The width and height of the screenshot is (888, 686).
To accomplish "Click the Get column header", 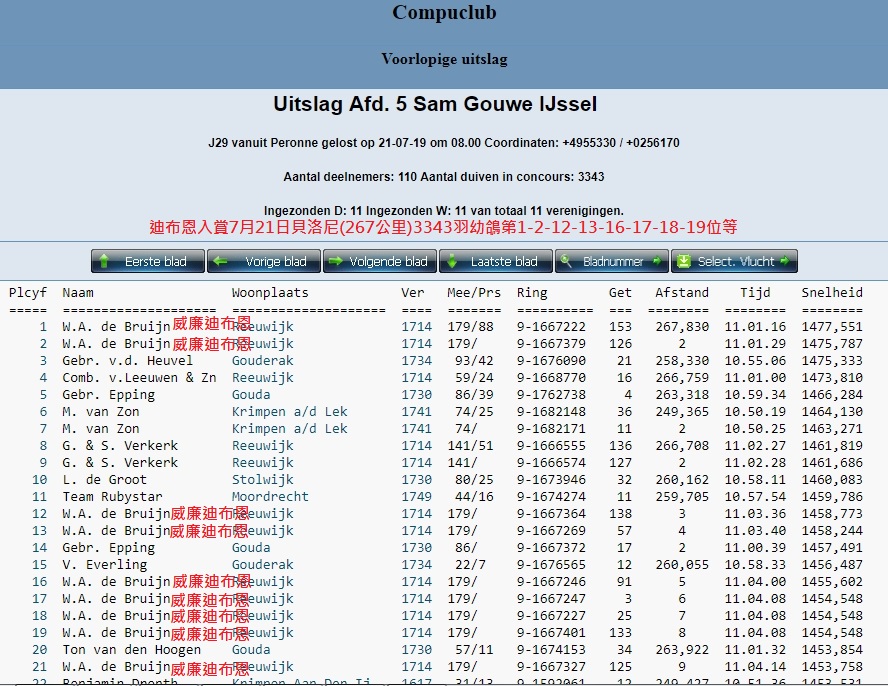I will click(620, 293).
